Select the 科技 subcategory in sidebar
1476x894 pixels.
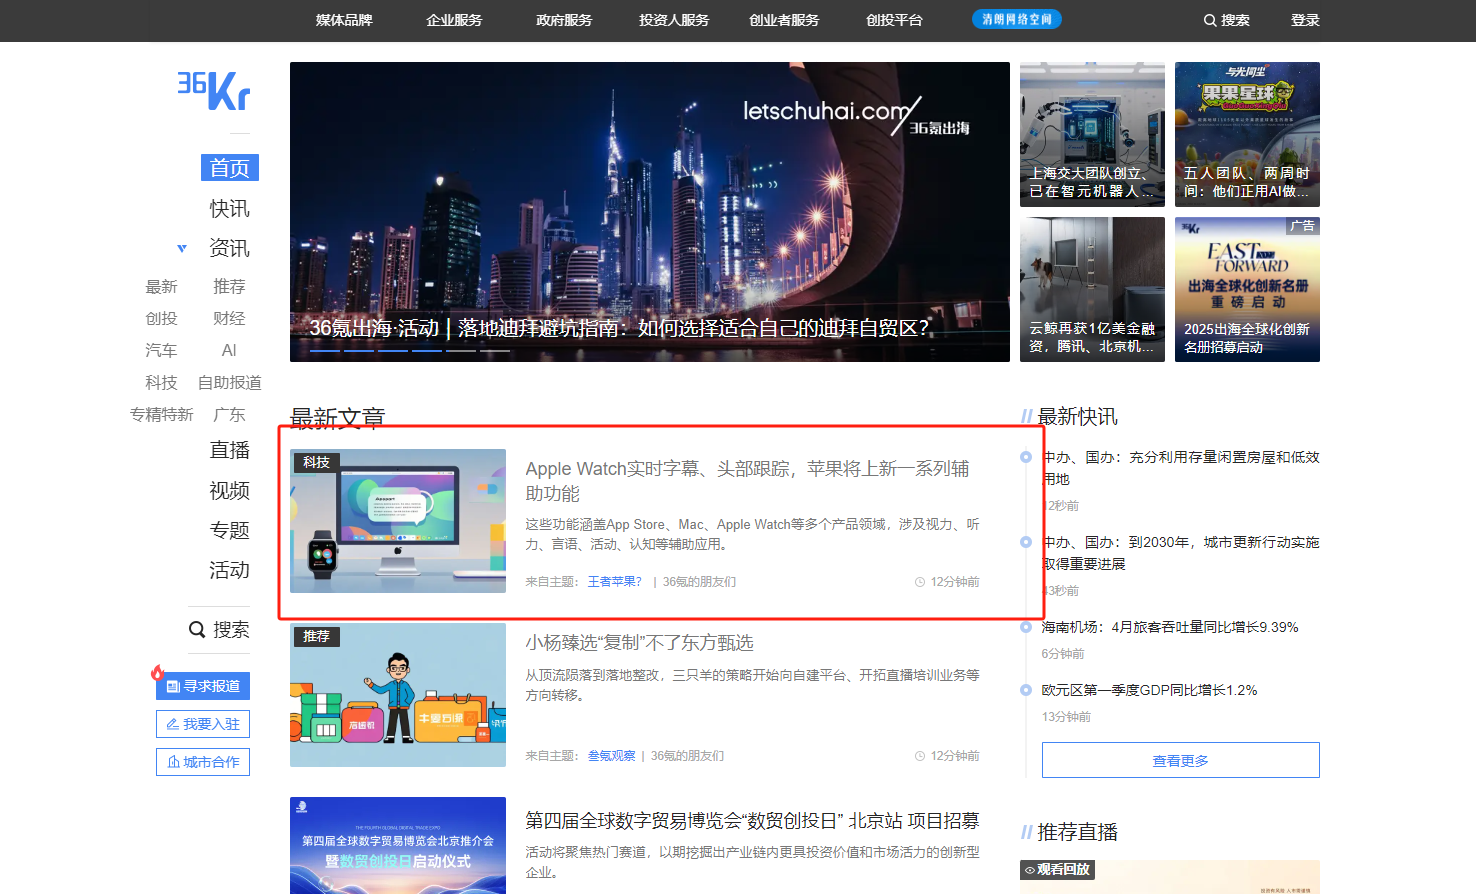[x=161, y=383]
